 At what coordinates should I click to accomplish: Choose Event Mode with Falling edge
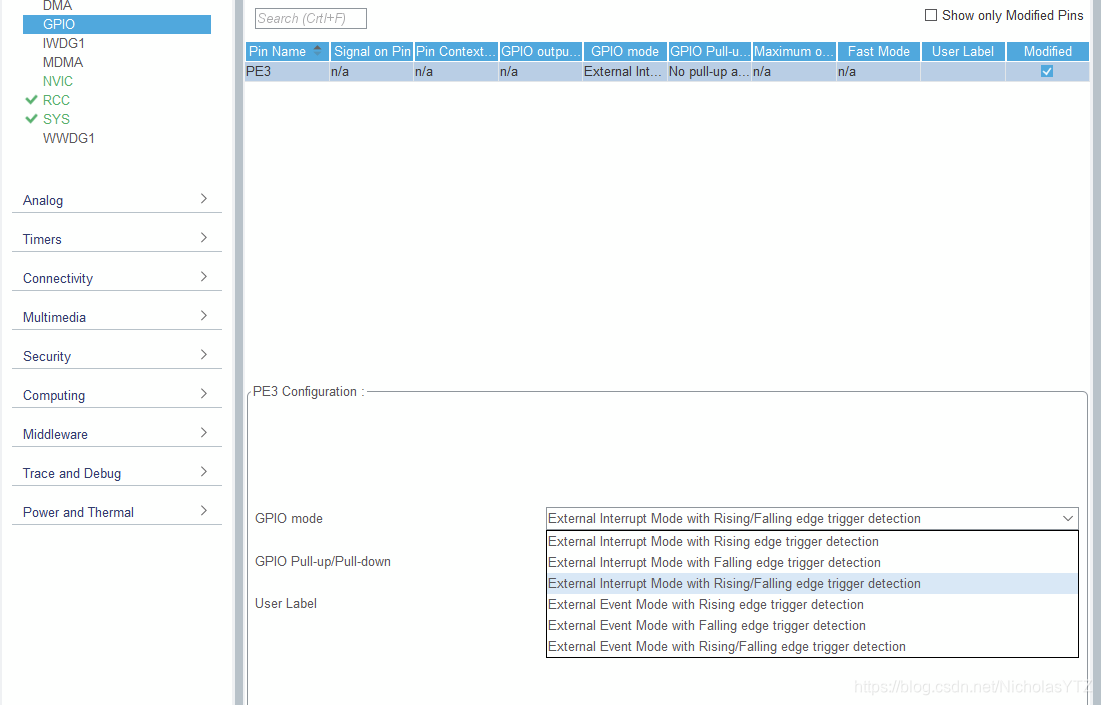[x=812, y=626]
